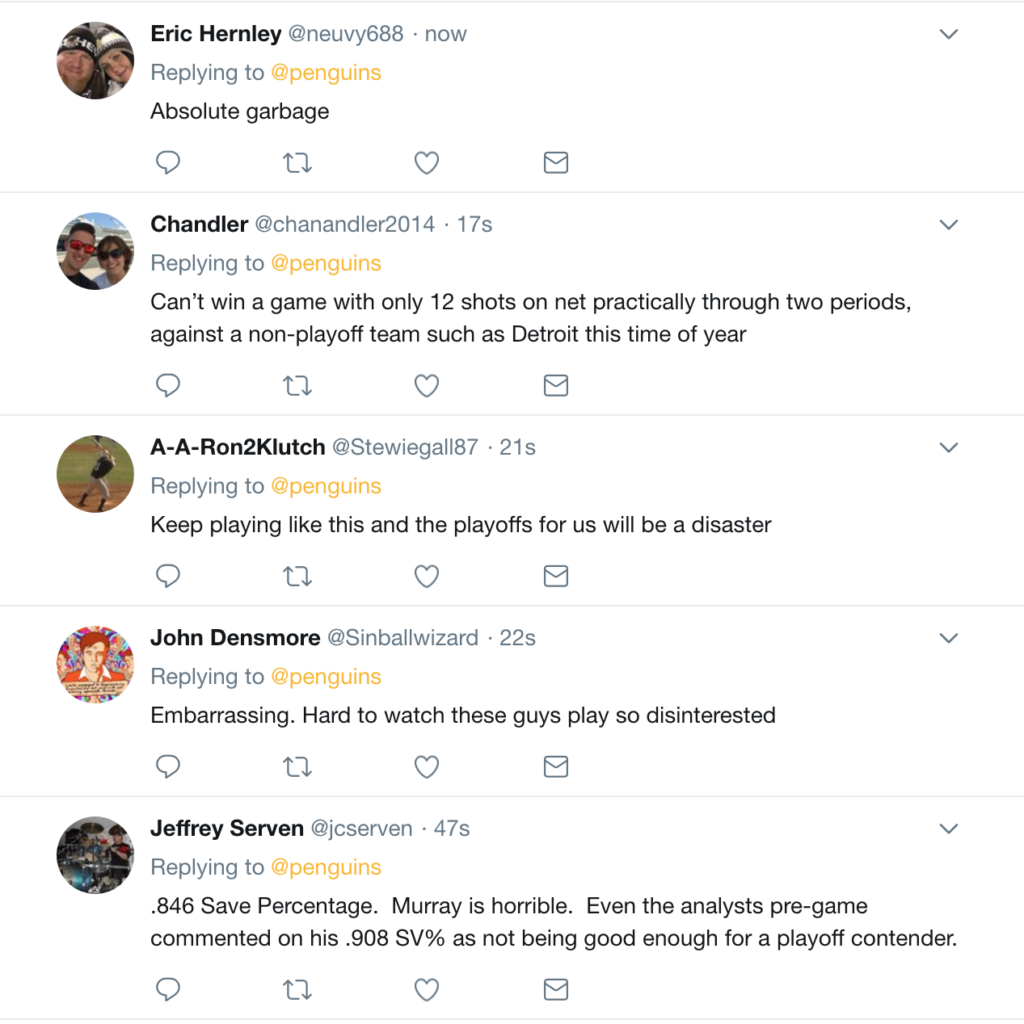This screenshot has width=1024, height=1024.
Task: Like John Densmore's disinterested tweet
Action: (x=427, y=767)
